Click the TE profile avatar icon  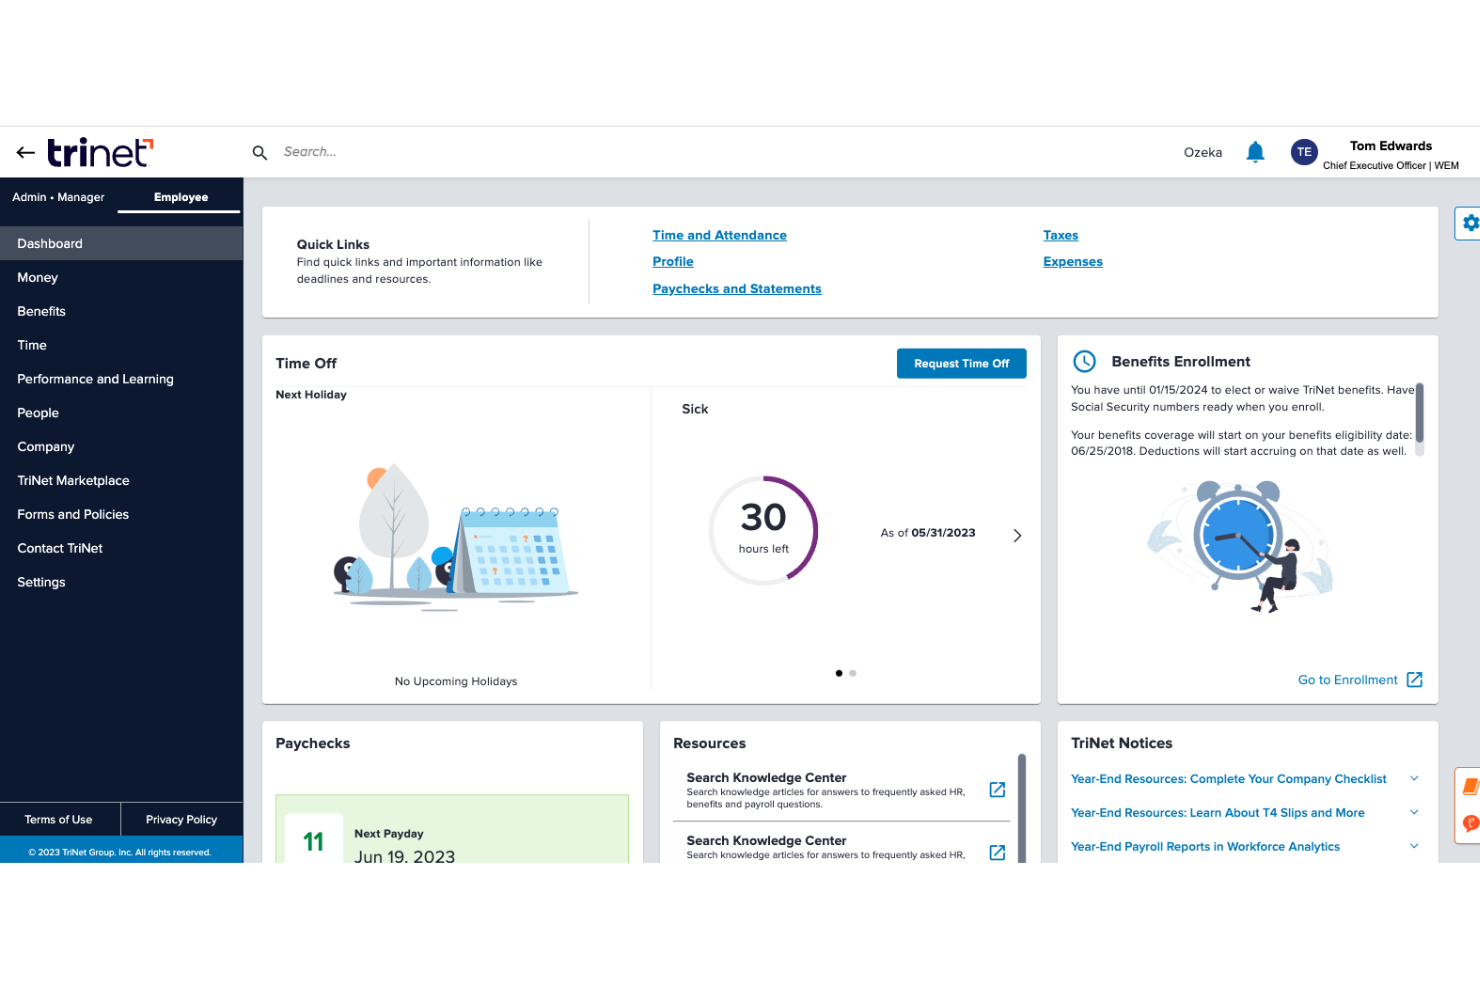1304,151
